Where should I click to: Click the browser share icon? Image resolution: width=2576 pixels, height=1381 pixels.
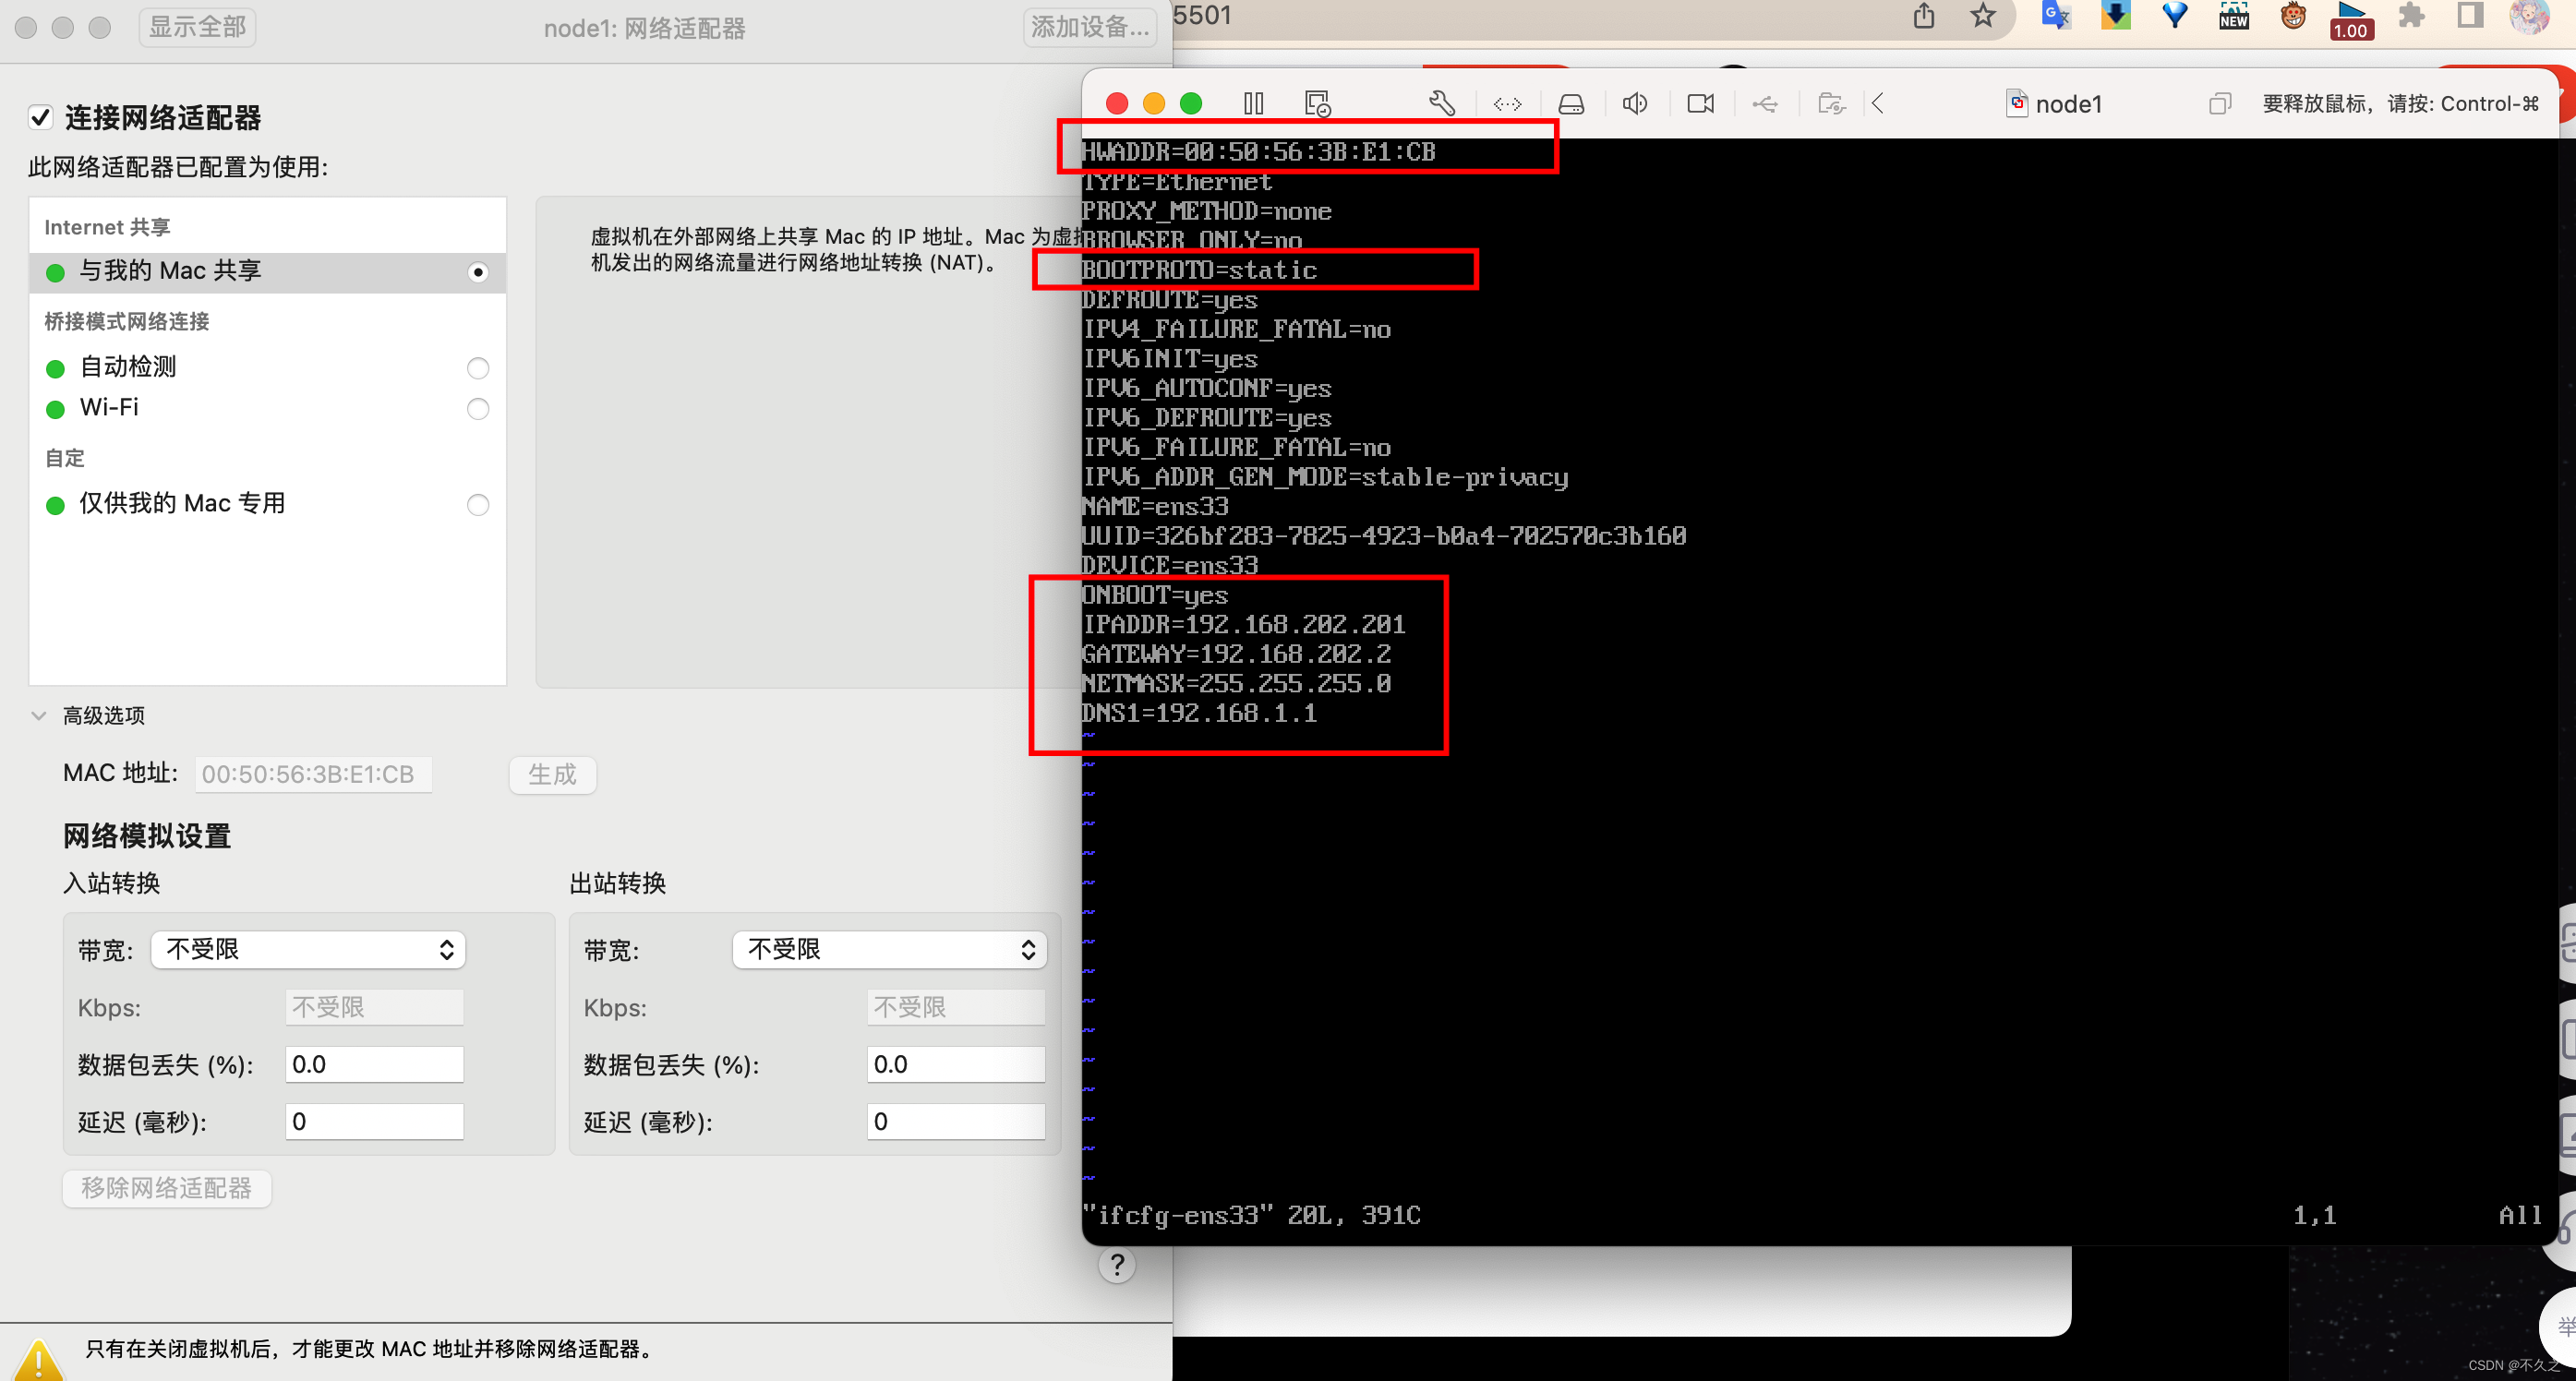pos(1924,16)
